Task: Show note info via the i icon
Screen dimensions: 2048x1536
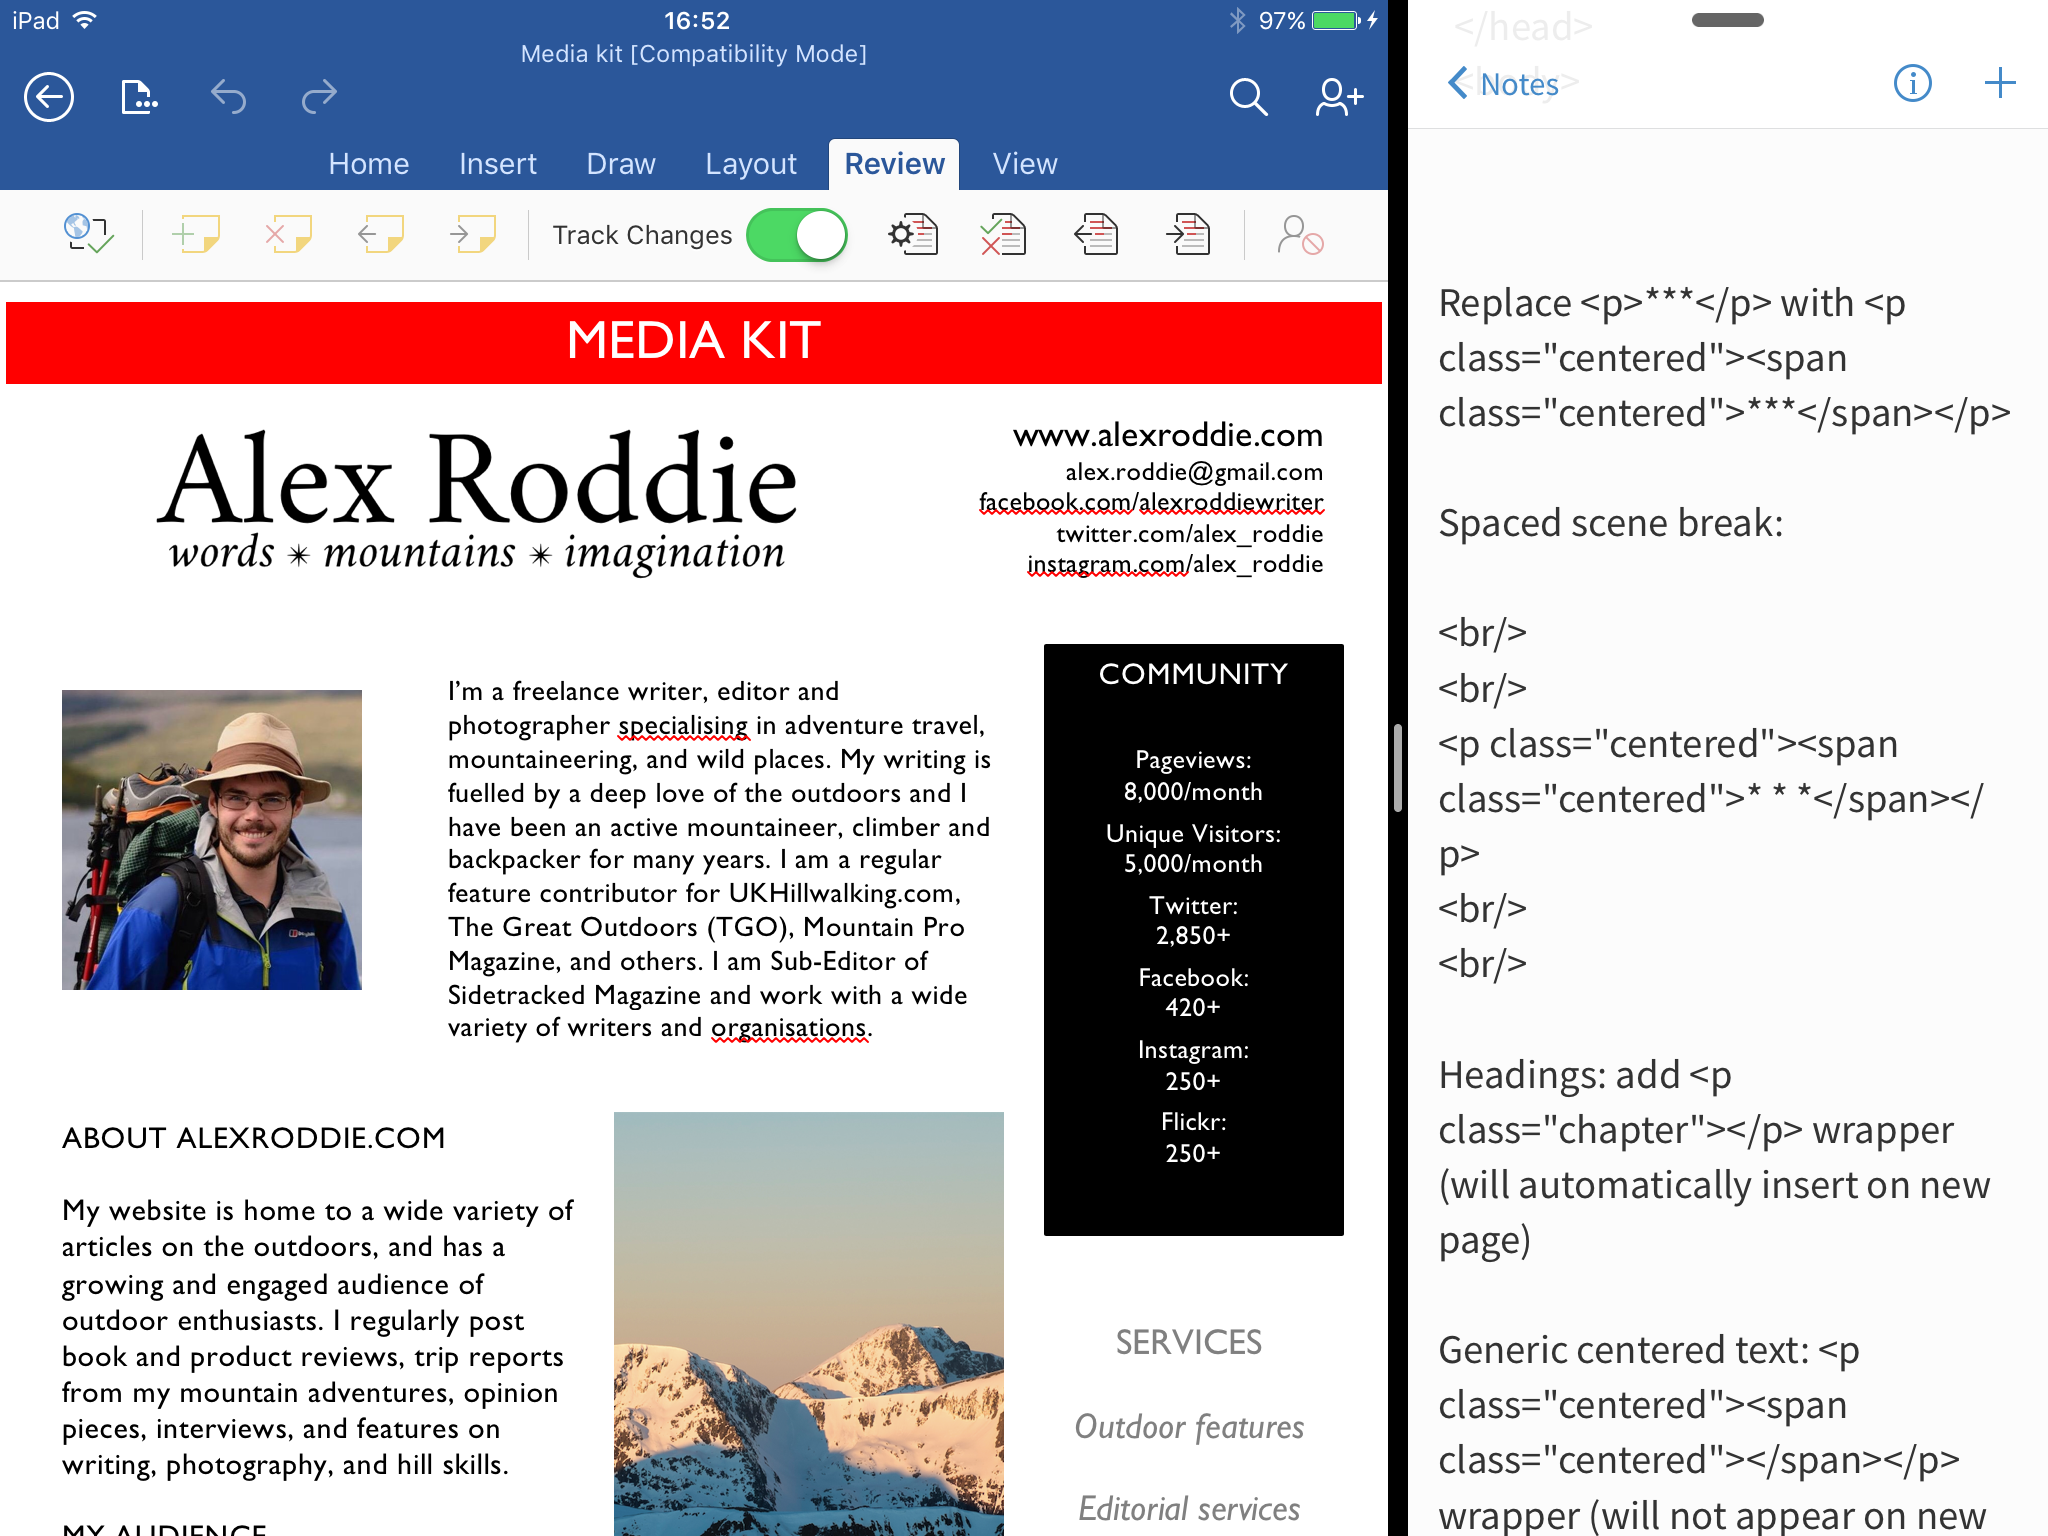Action: point(1911,84)
